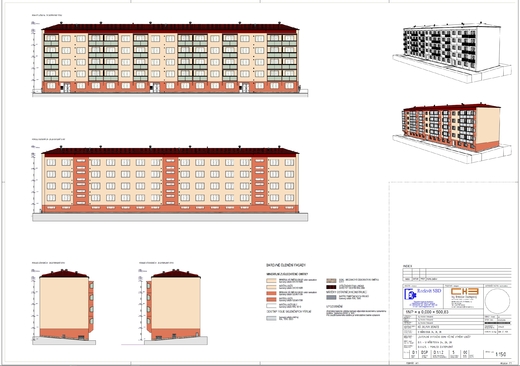This screenshot has width=520, height=366.
Task: Pick the blue-gray swatch in legend
Action: coord(331,297)
